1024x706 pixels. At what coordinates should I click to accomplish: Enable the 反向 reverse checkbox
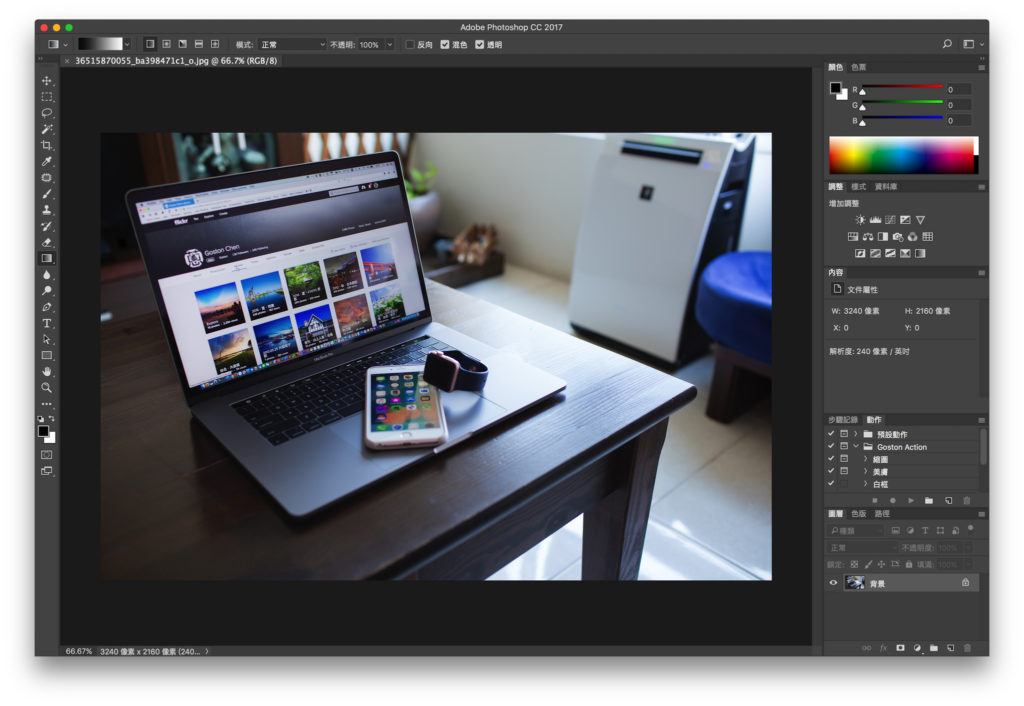click(410, 44)
